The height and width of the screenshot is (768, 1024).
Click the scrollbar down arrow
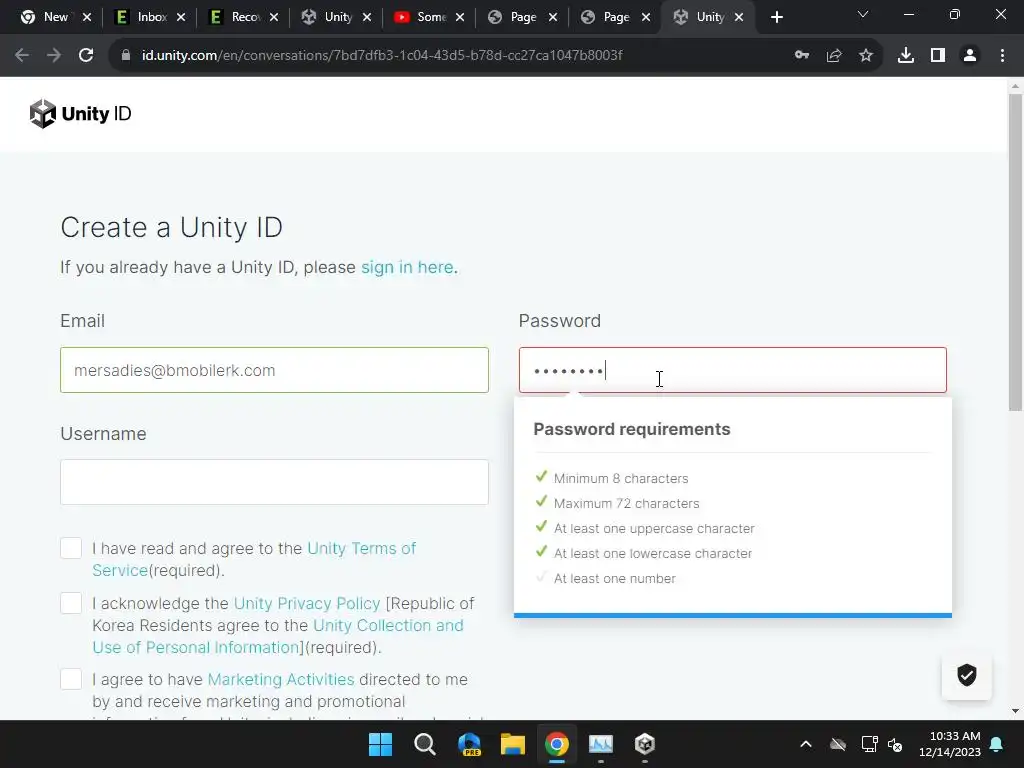coord(1015,711)
